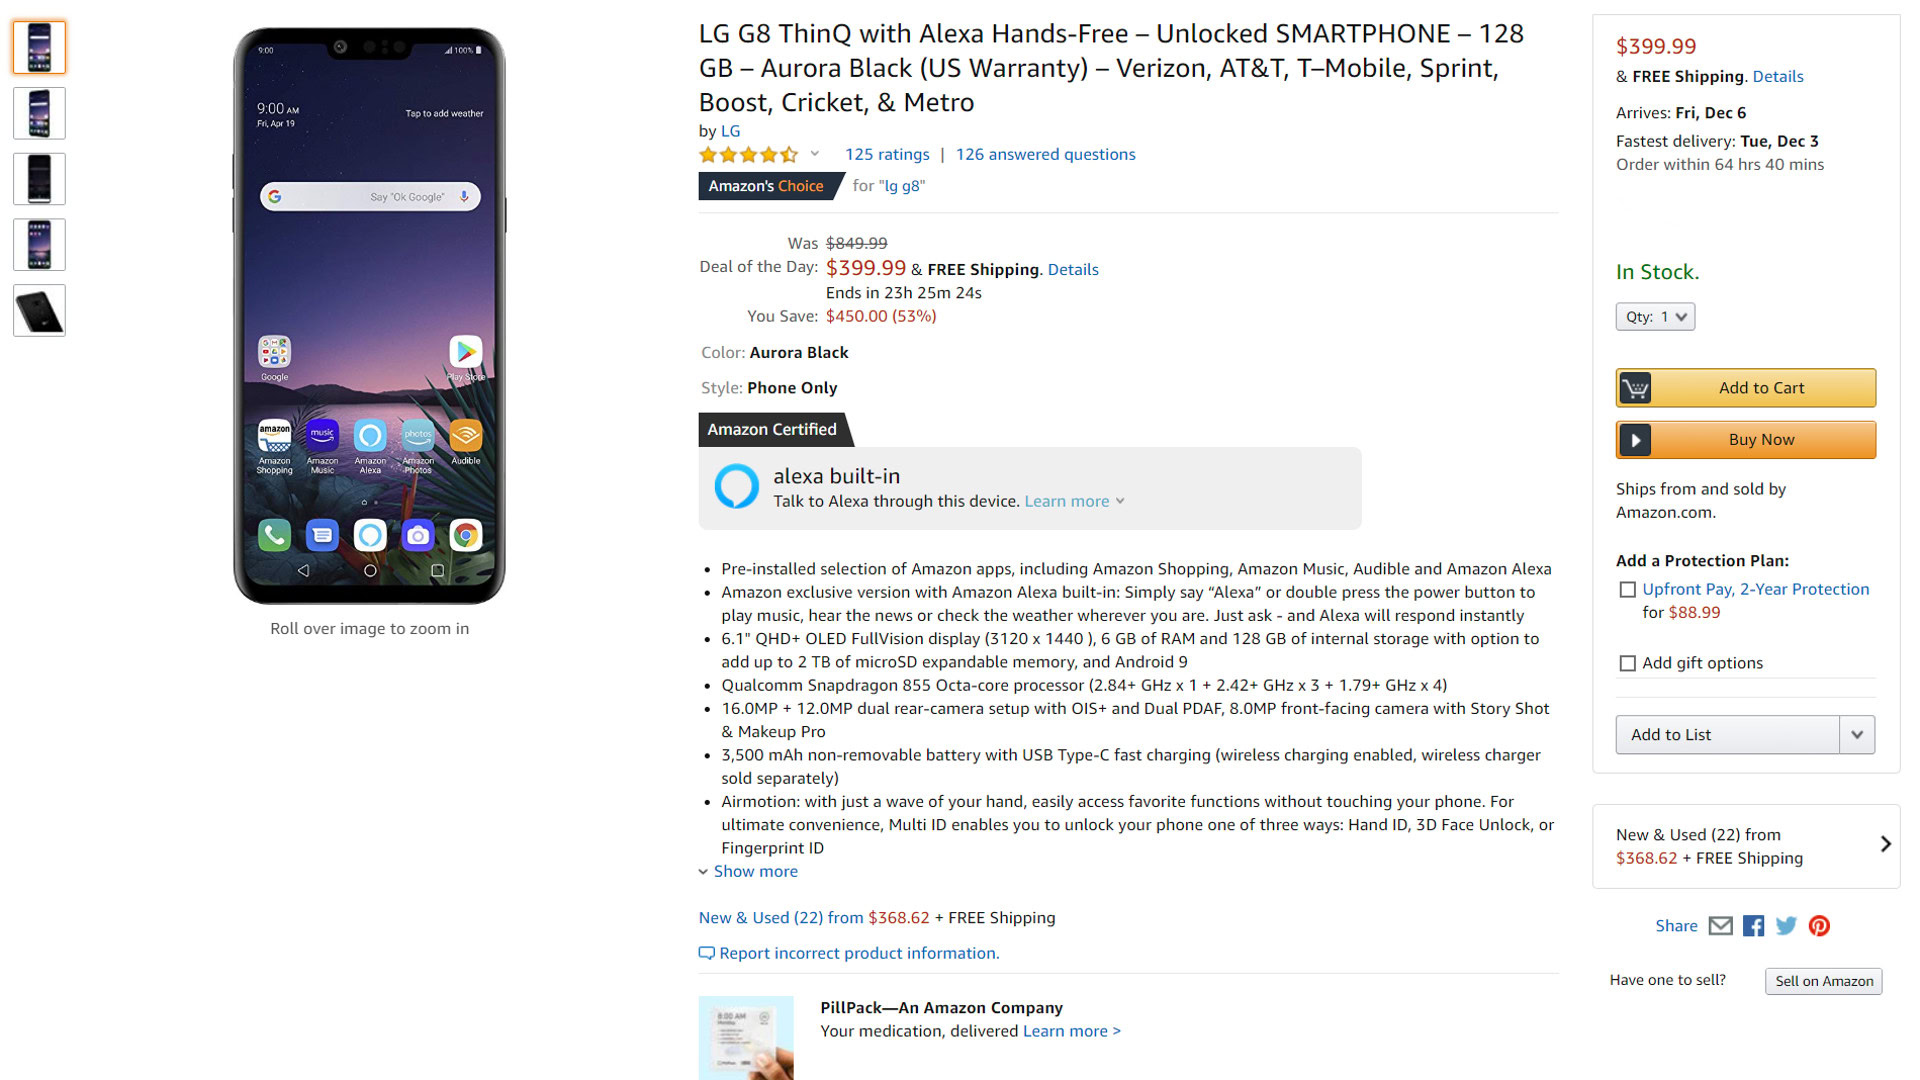Open the 125 ratings link
The image size is (1920, 1080).
[x=887, y=154]
